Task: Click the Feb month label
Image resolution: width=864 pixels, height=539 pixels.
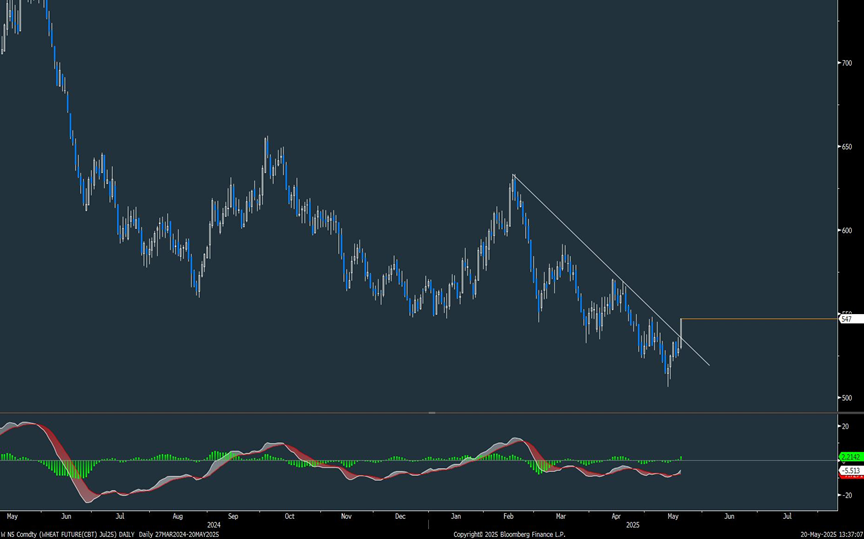Action: point(509,516)
